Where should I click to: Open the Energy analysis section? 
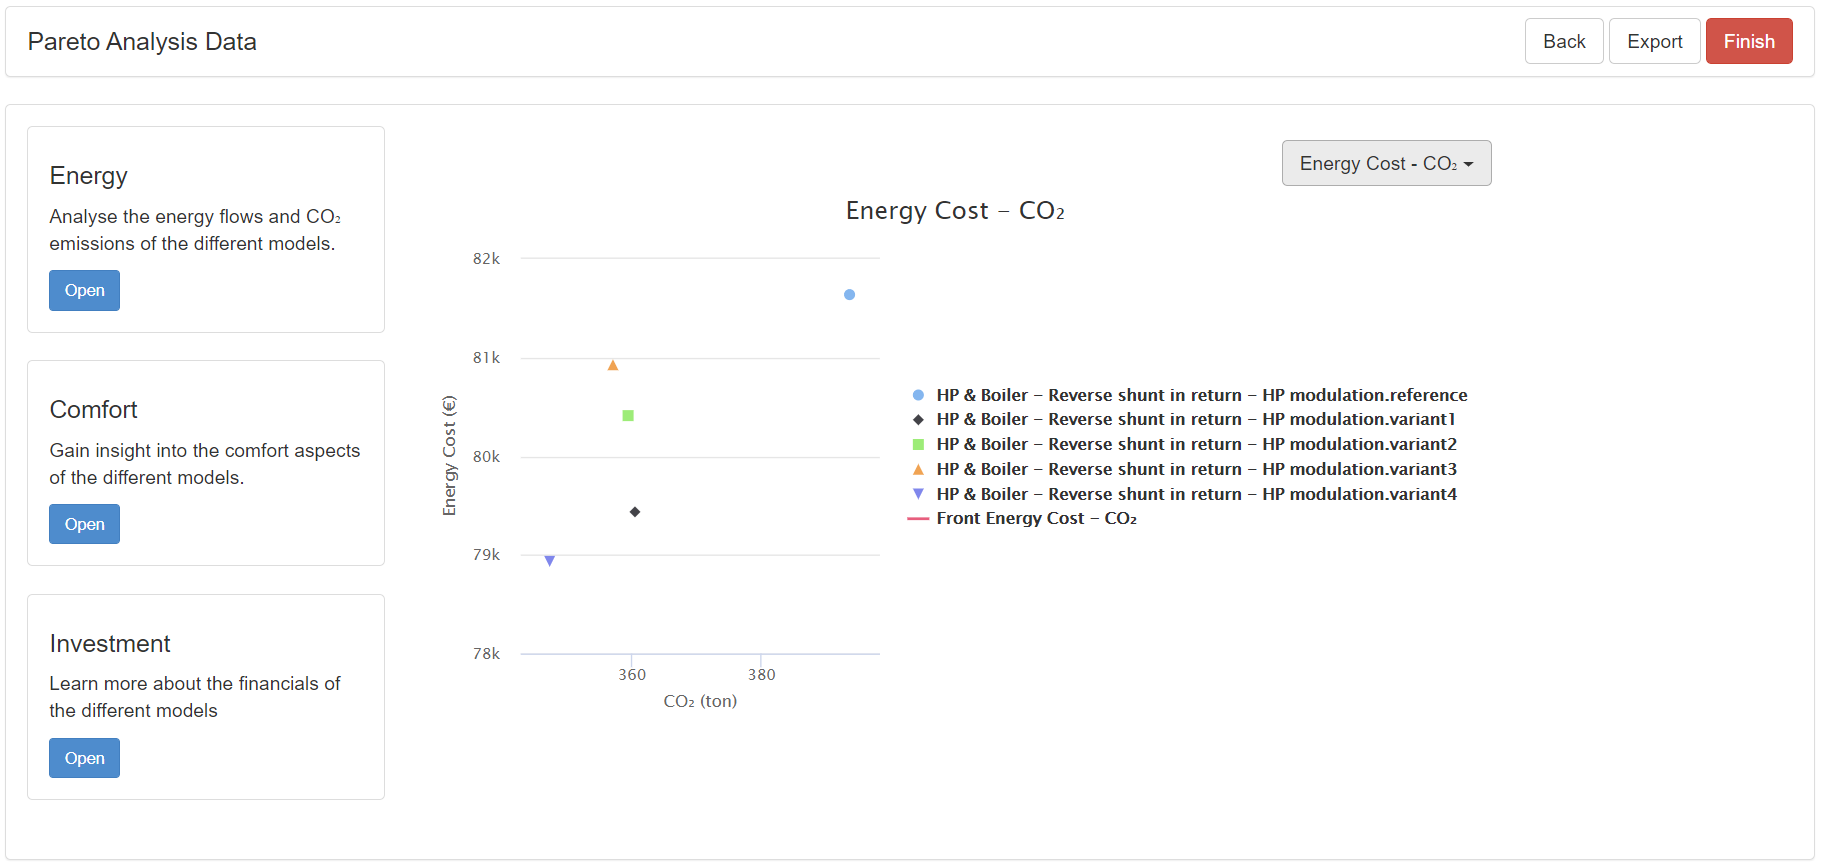point(84,291)
